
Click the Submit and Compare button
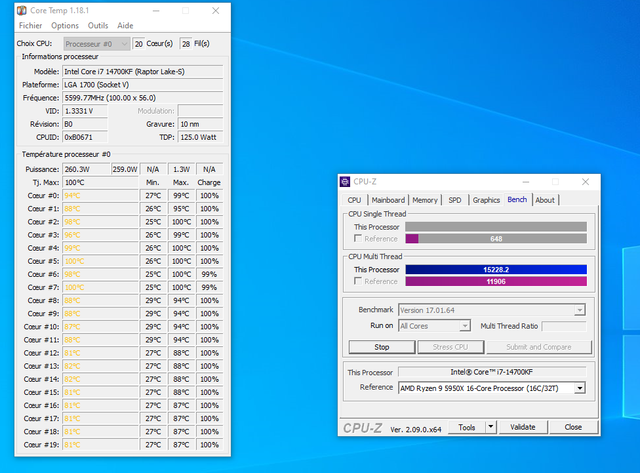538,347
